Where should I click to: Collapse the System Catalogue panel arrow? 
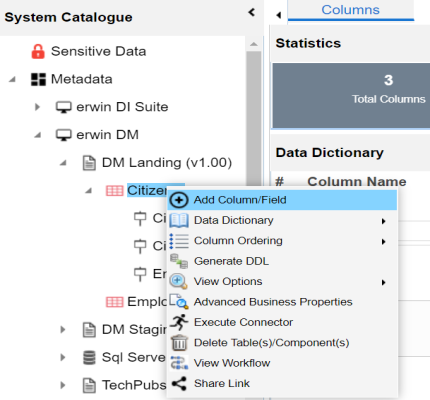click(252, 13)
